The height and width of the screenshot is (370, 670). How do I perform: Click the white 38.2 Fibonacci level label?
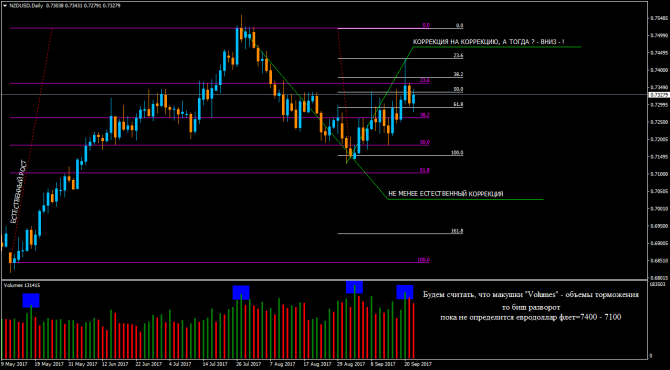[458, 74]
